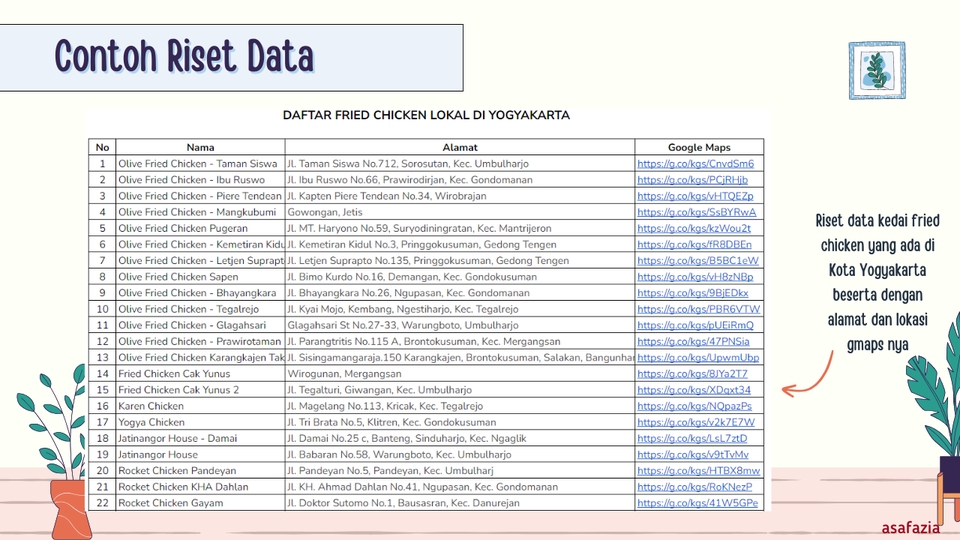This screenshot has height=540, width=960.
Task: Open maps link for Rocket Chicken Gayam
Action: pyautogui.click(x=697, y=503)
